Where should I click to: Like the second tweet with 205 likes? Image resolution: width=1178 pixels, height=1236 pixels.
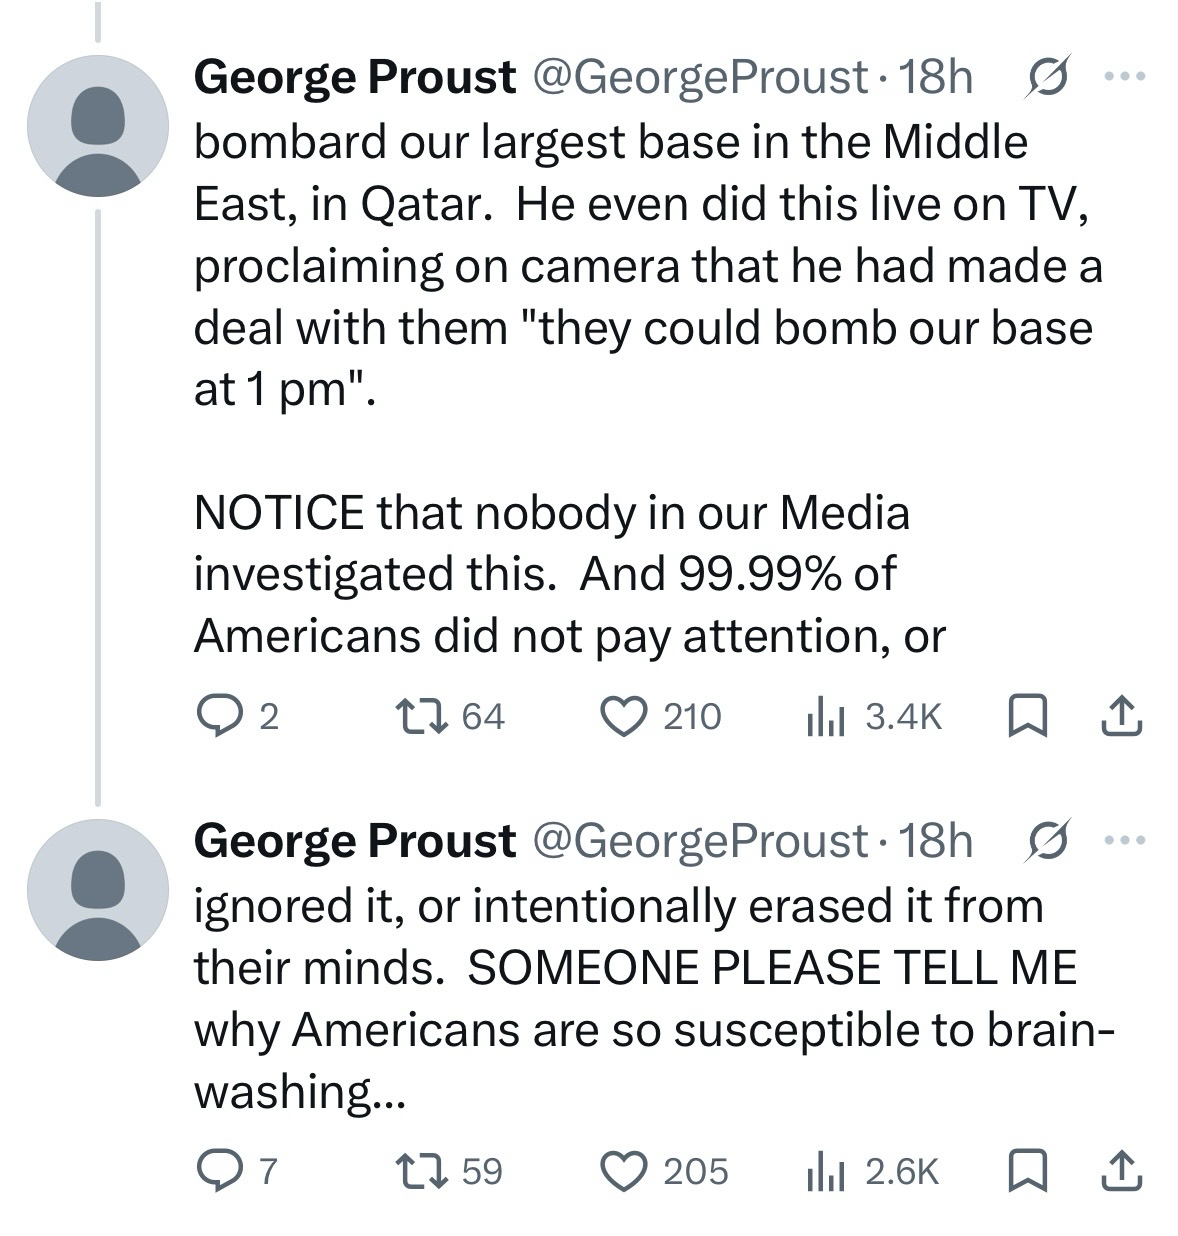click(624, 1170)
